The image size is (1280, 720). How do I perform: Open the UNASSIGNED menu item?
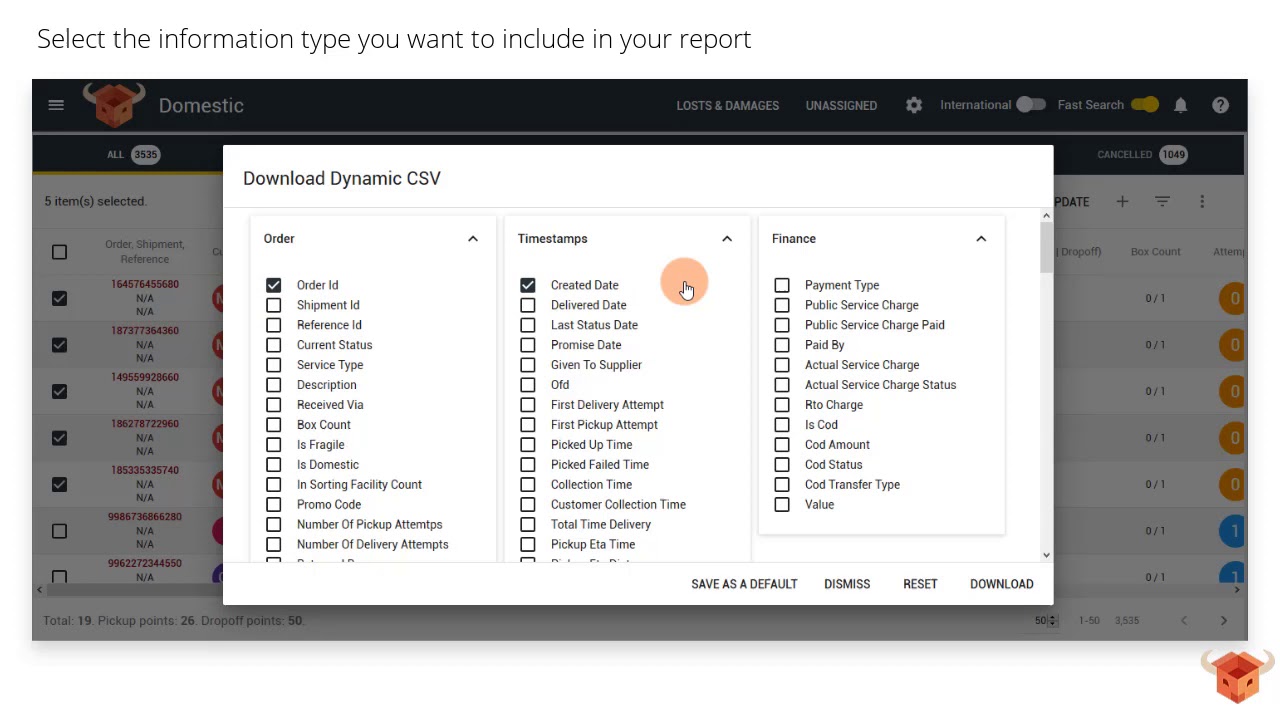click(841, 105)
